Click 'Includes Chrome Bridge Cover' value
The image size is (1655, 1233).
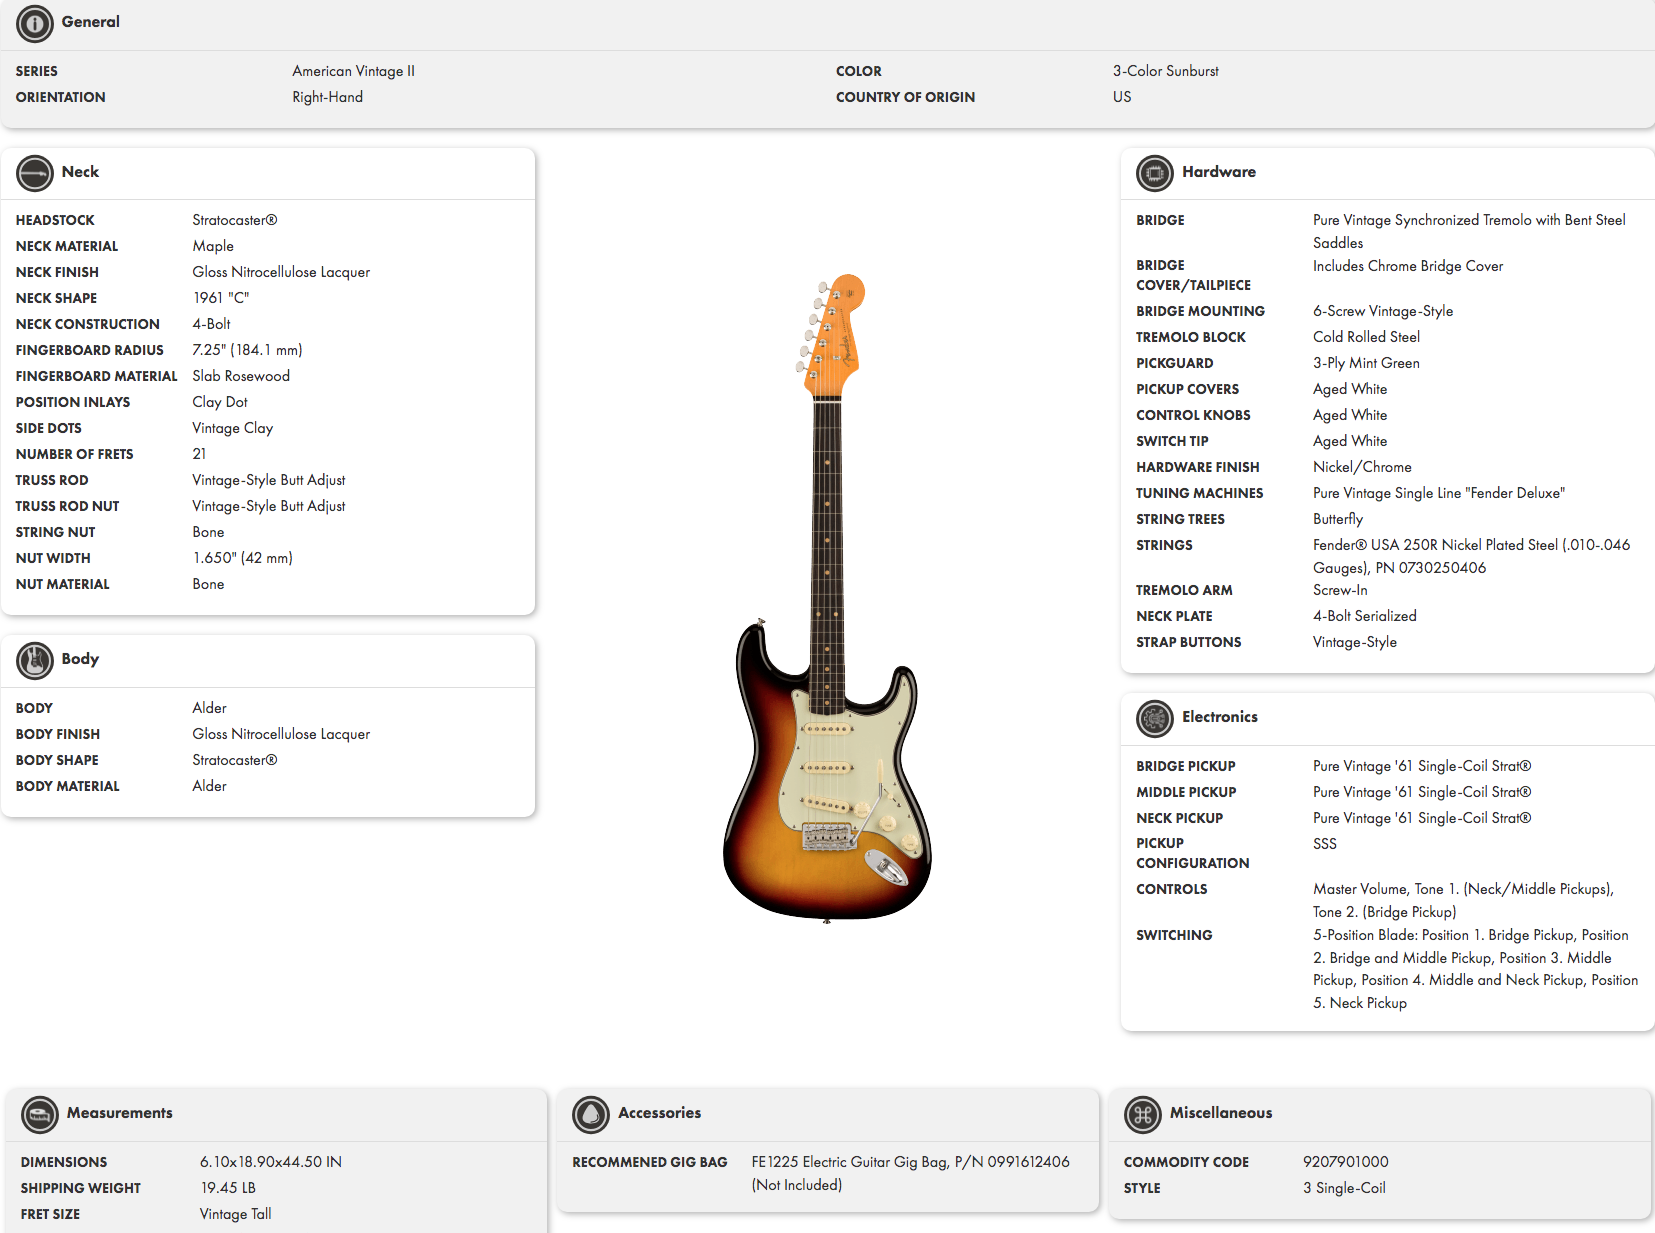click(x=1408, y=266)
